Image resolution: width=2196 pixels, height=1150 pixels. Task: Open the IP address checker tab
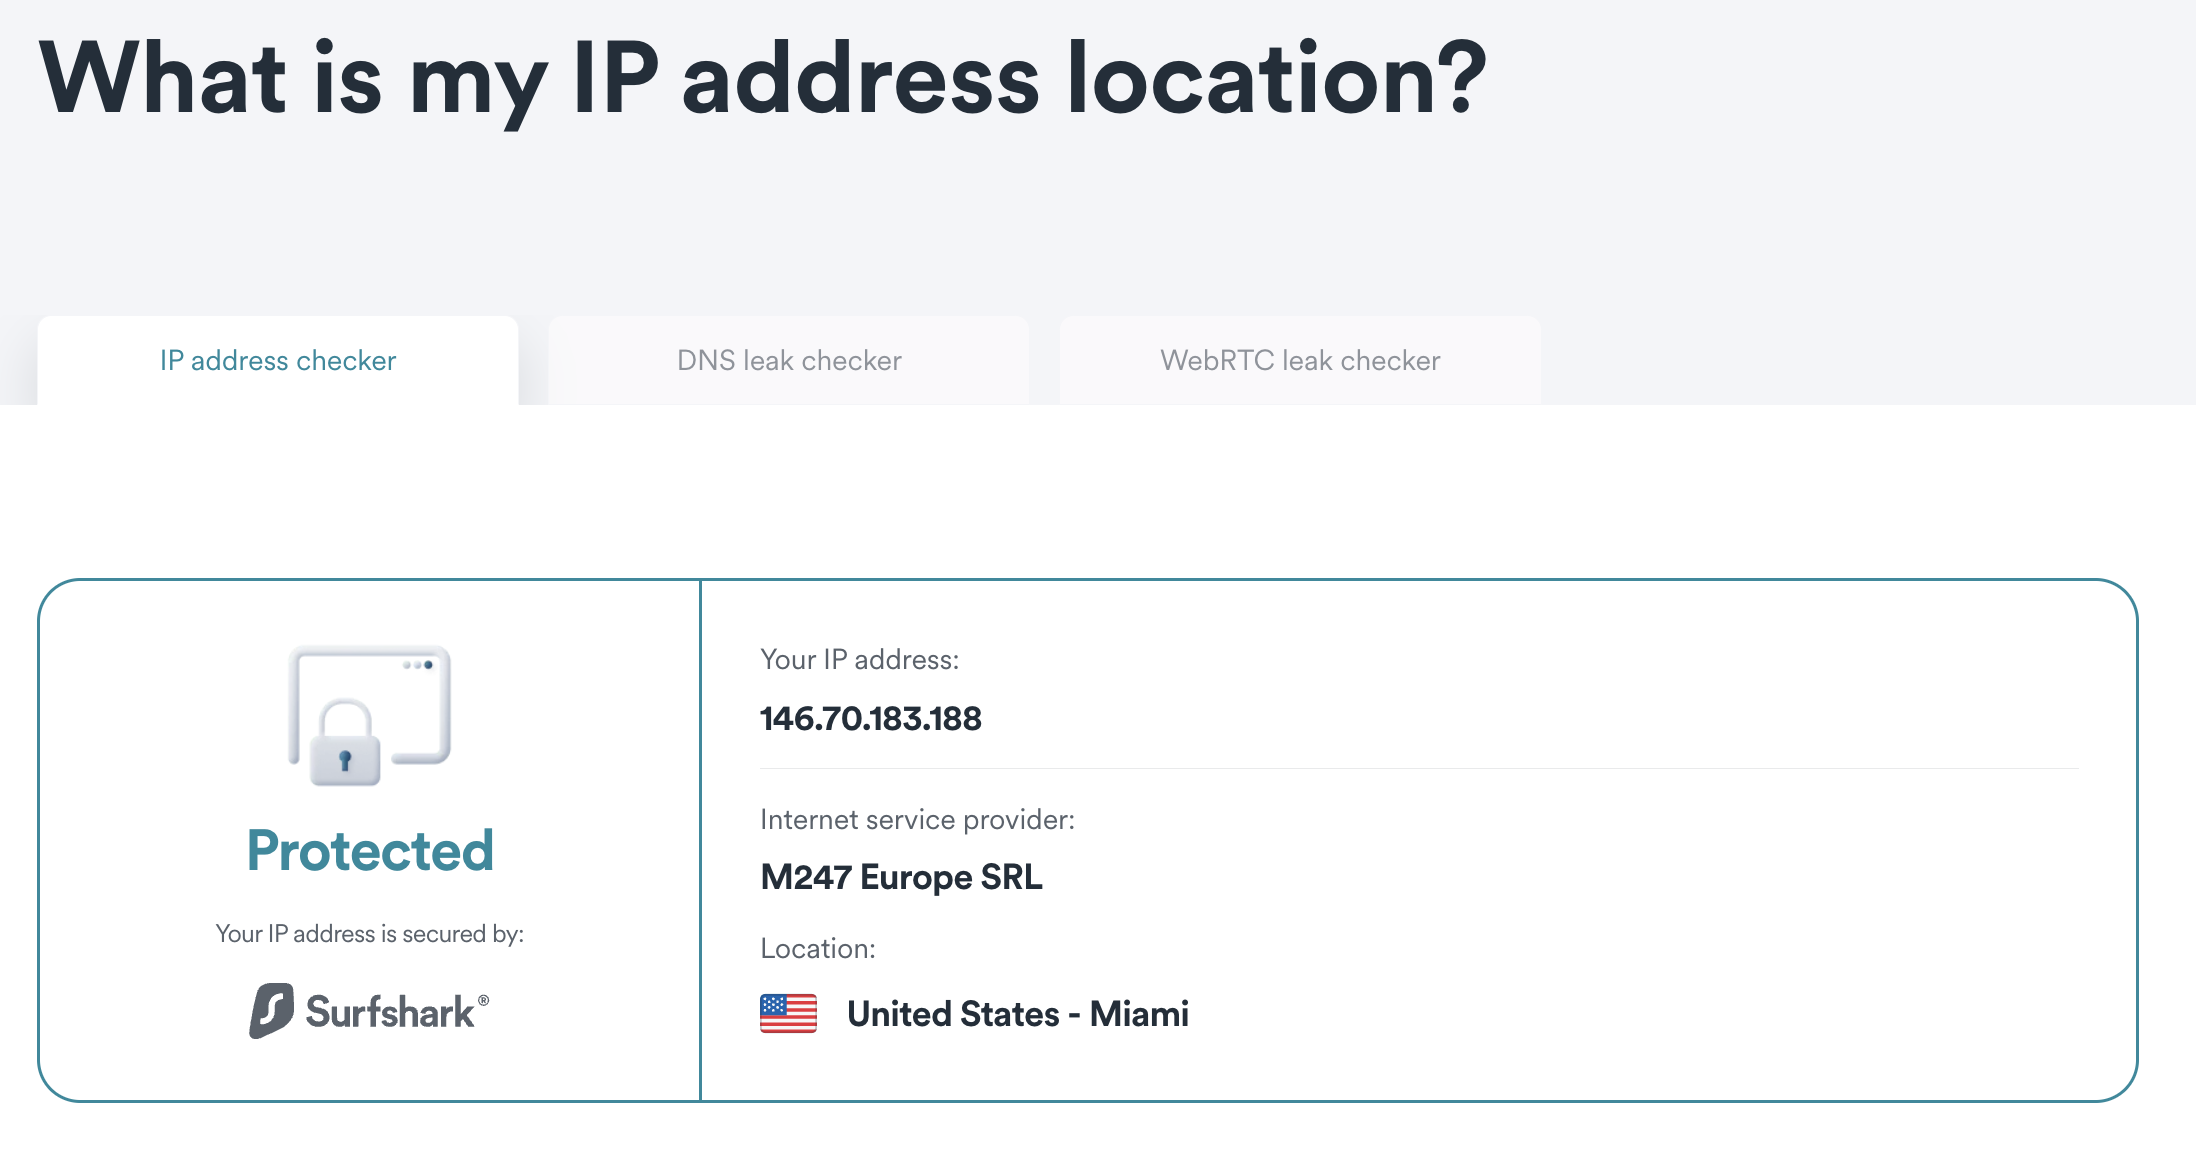[278, 361]
